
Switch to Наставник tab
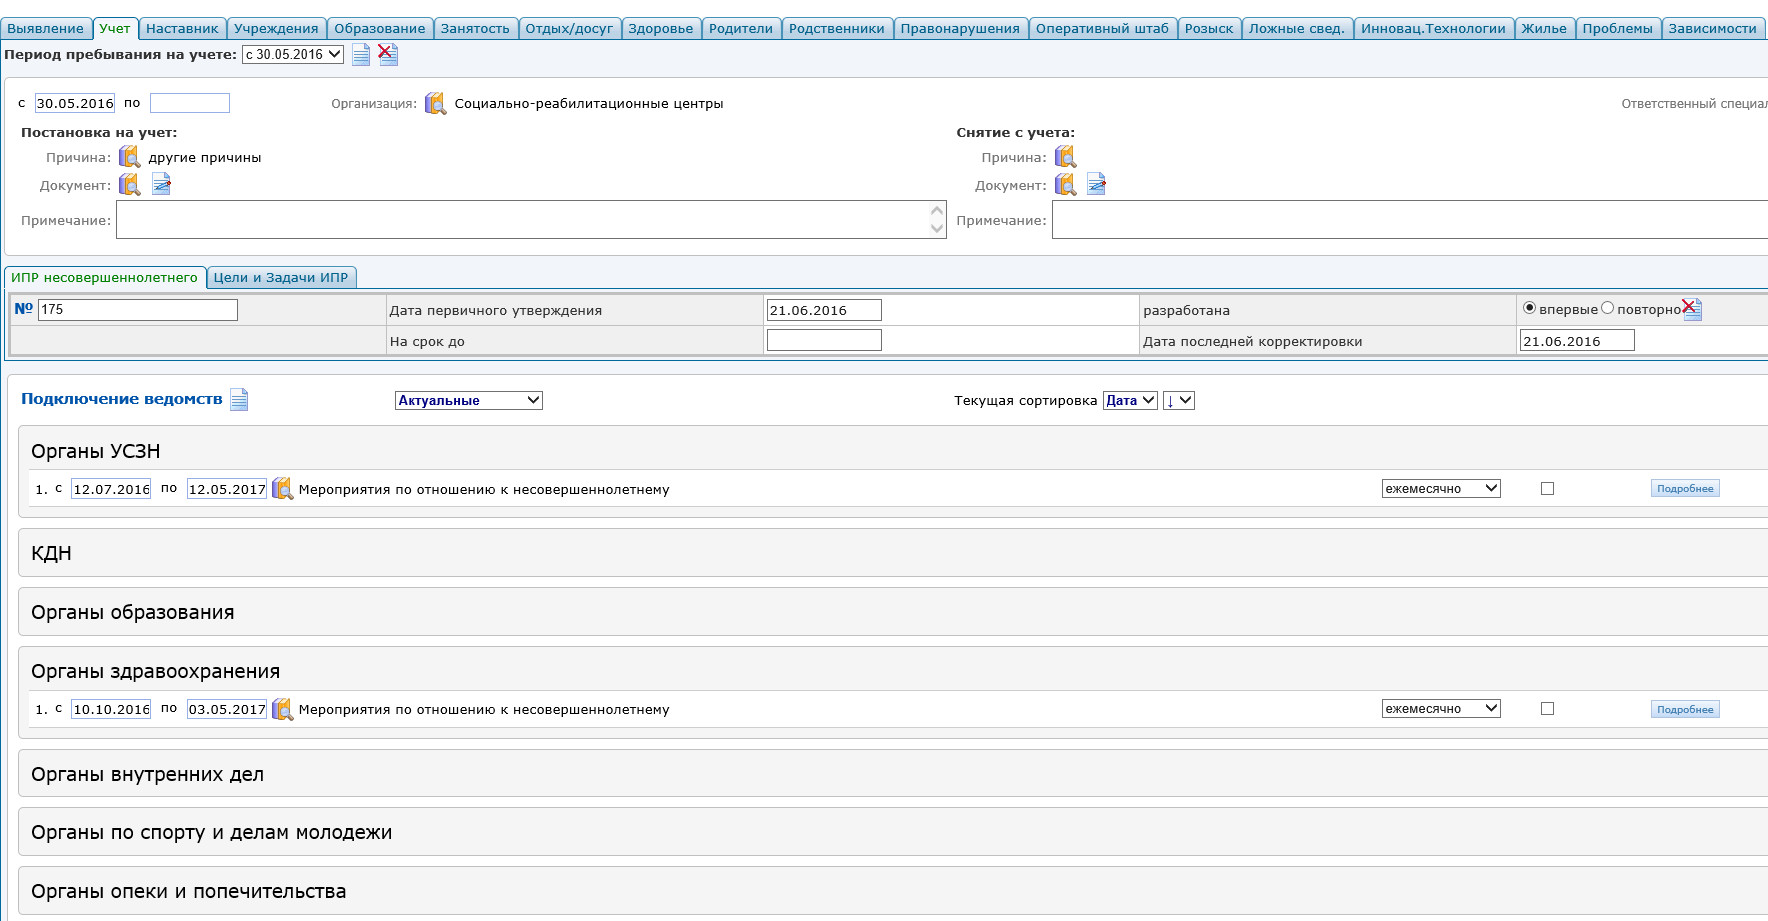pyautogui.click(x=182, y=28)
